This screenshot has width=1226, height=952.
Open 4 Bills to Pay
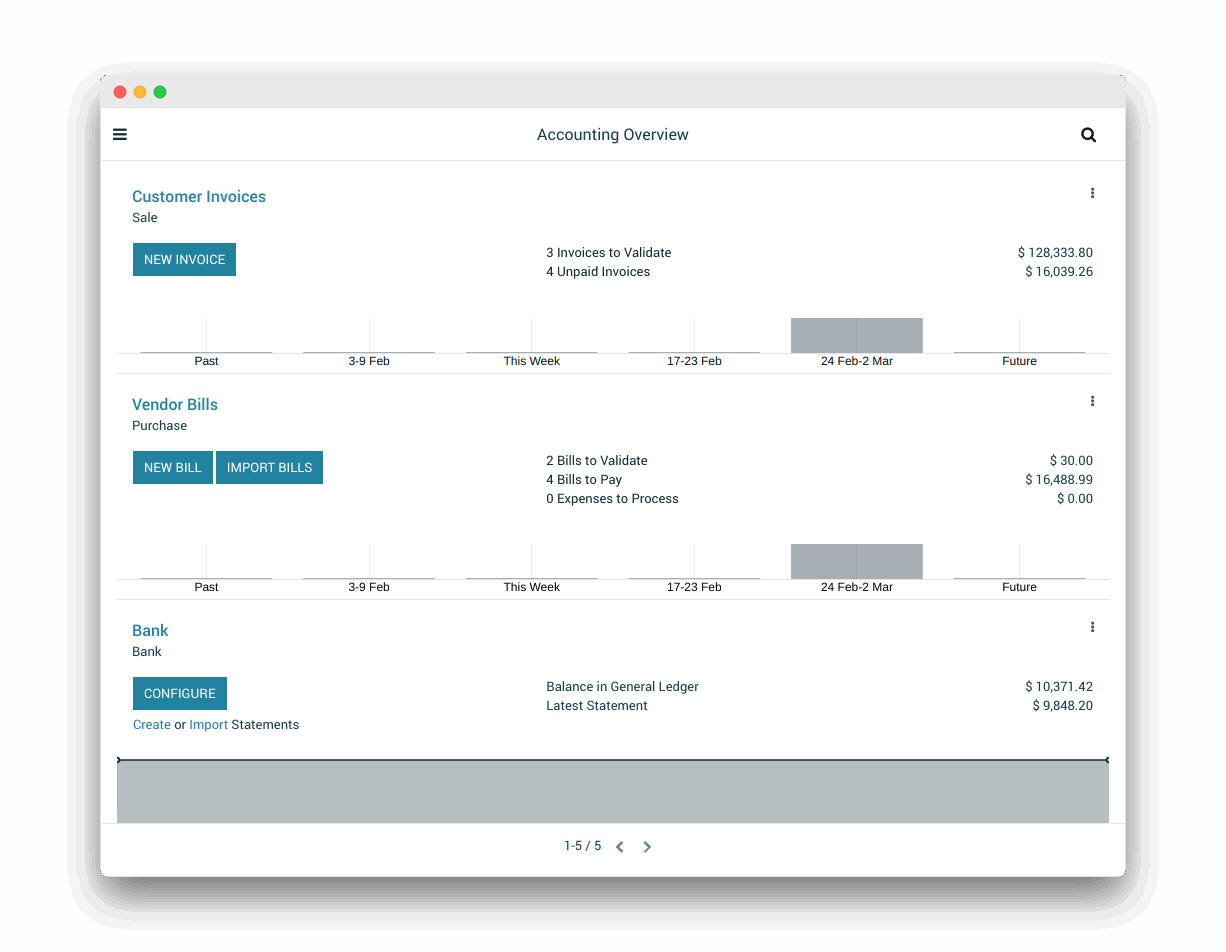(x=584, y=480)
